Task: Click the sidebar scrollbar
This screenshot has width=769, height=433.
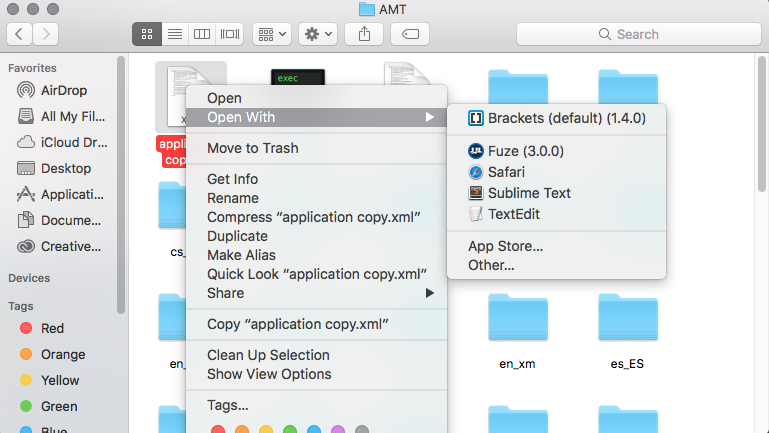Action: [x=121, y=185]
